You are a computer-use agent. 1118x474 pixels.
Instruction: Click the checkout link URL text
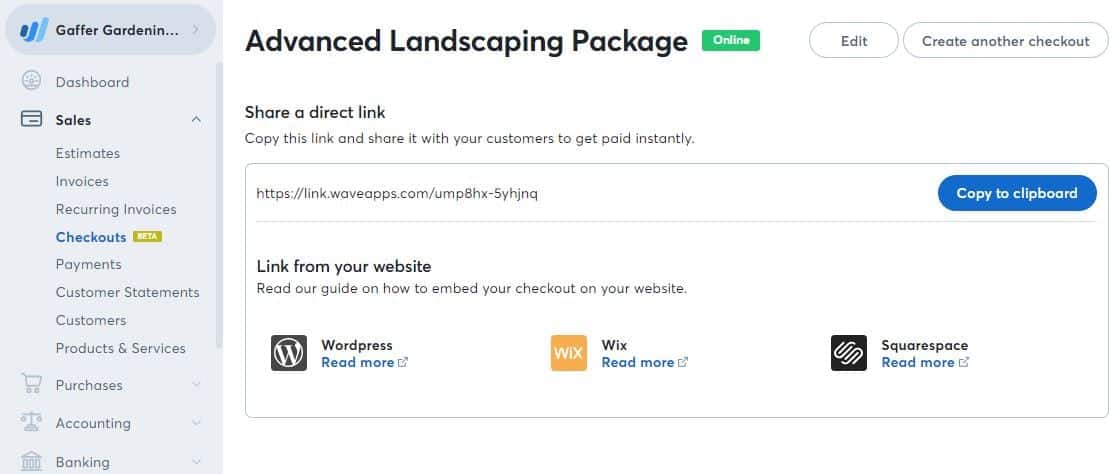coord(397,193)
